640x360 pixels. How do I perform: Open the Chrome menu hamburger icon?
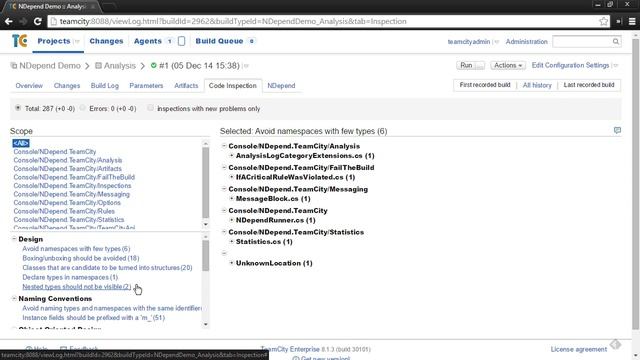tap(632, 22)
